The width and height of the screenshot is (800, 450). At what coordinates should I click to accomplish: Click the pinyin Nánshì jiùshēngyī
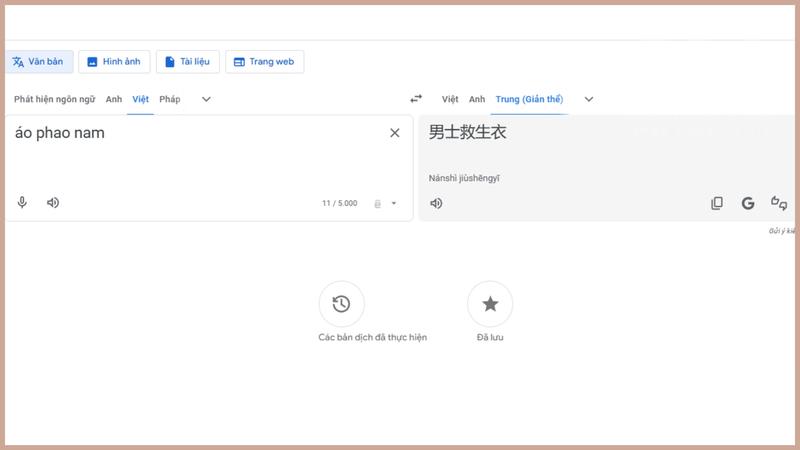tap(464, 178)
